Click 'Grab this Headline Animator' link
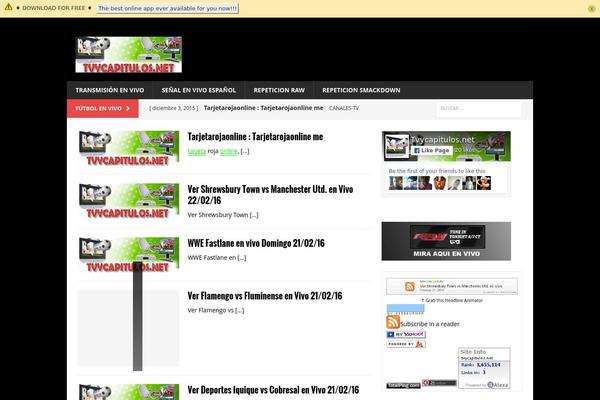600x400 pixels. coord(452,300)
